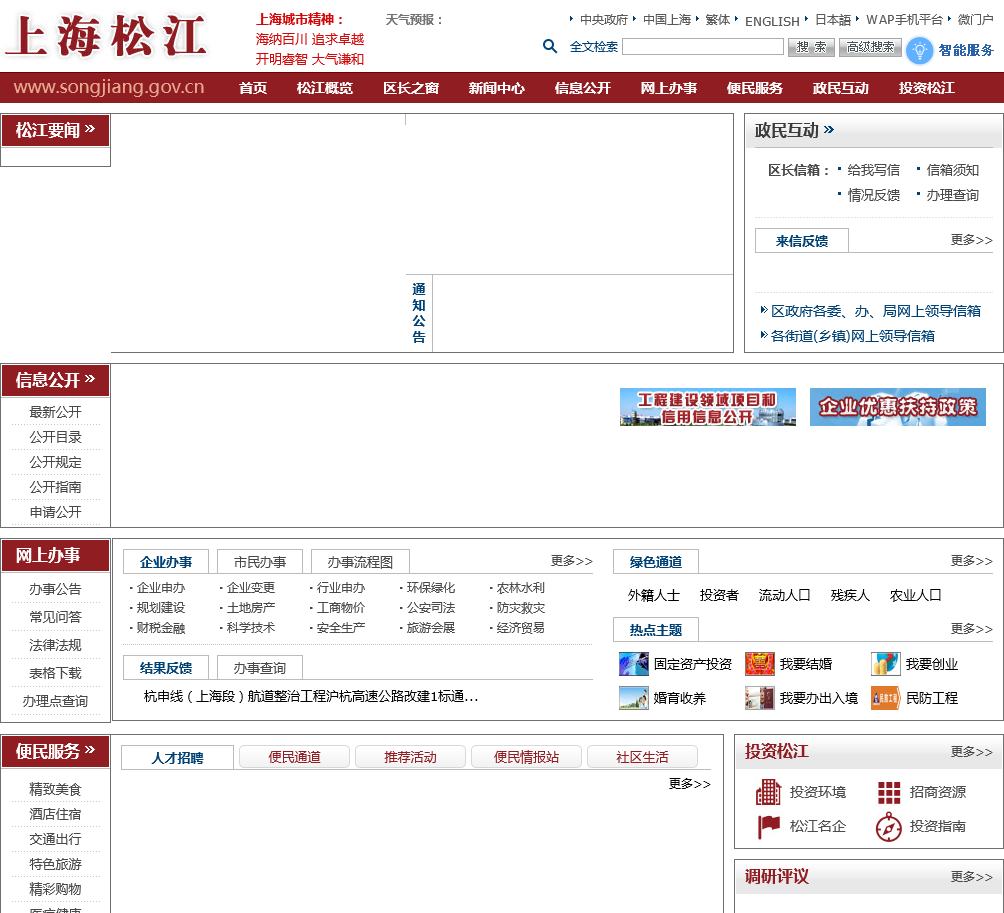The width and height of the screenshot is (1004, 913).
Task: Open 最新公开 in the sidebar
Action: (x=56, y=412)
